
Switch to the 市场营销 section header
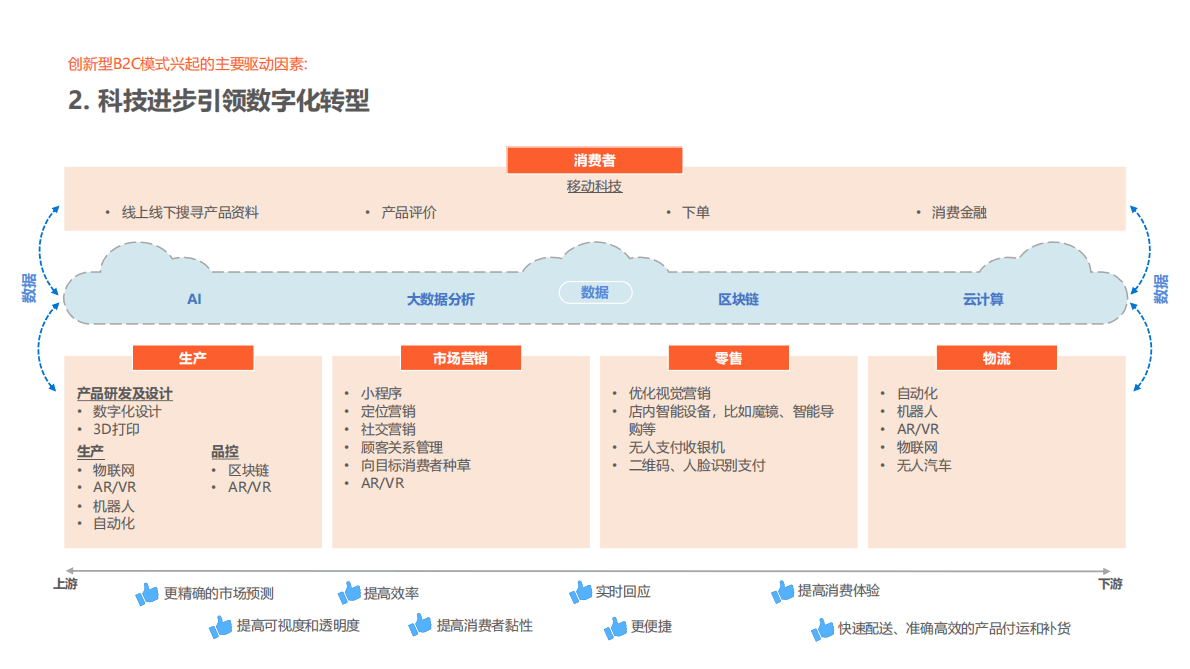click(461, 357)
